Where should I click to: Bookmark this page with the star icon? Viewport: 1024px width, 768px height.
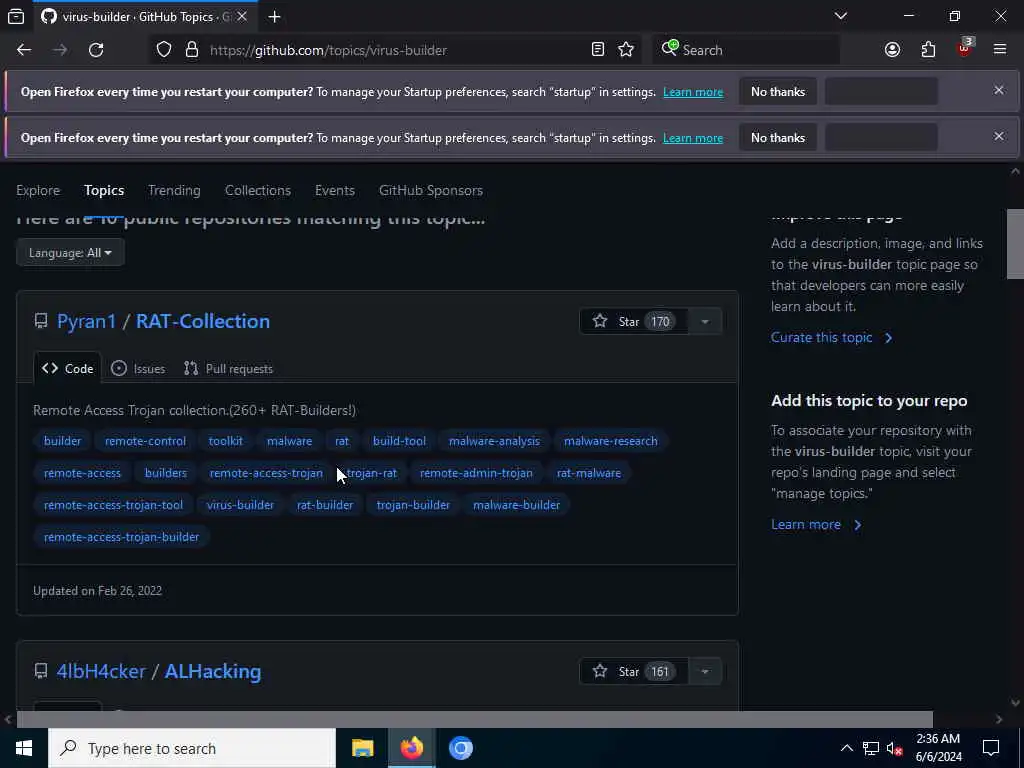tap(626, 50)
